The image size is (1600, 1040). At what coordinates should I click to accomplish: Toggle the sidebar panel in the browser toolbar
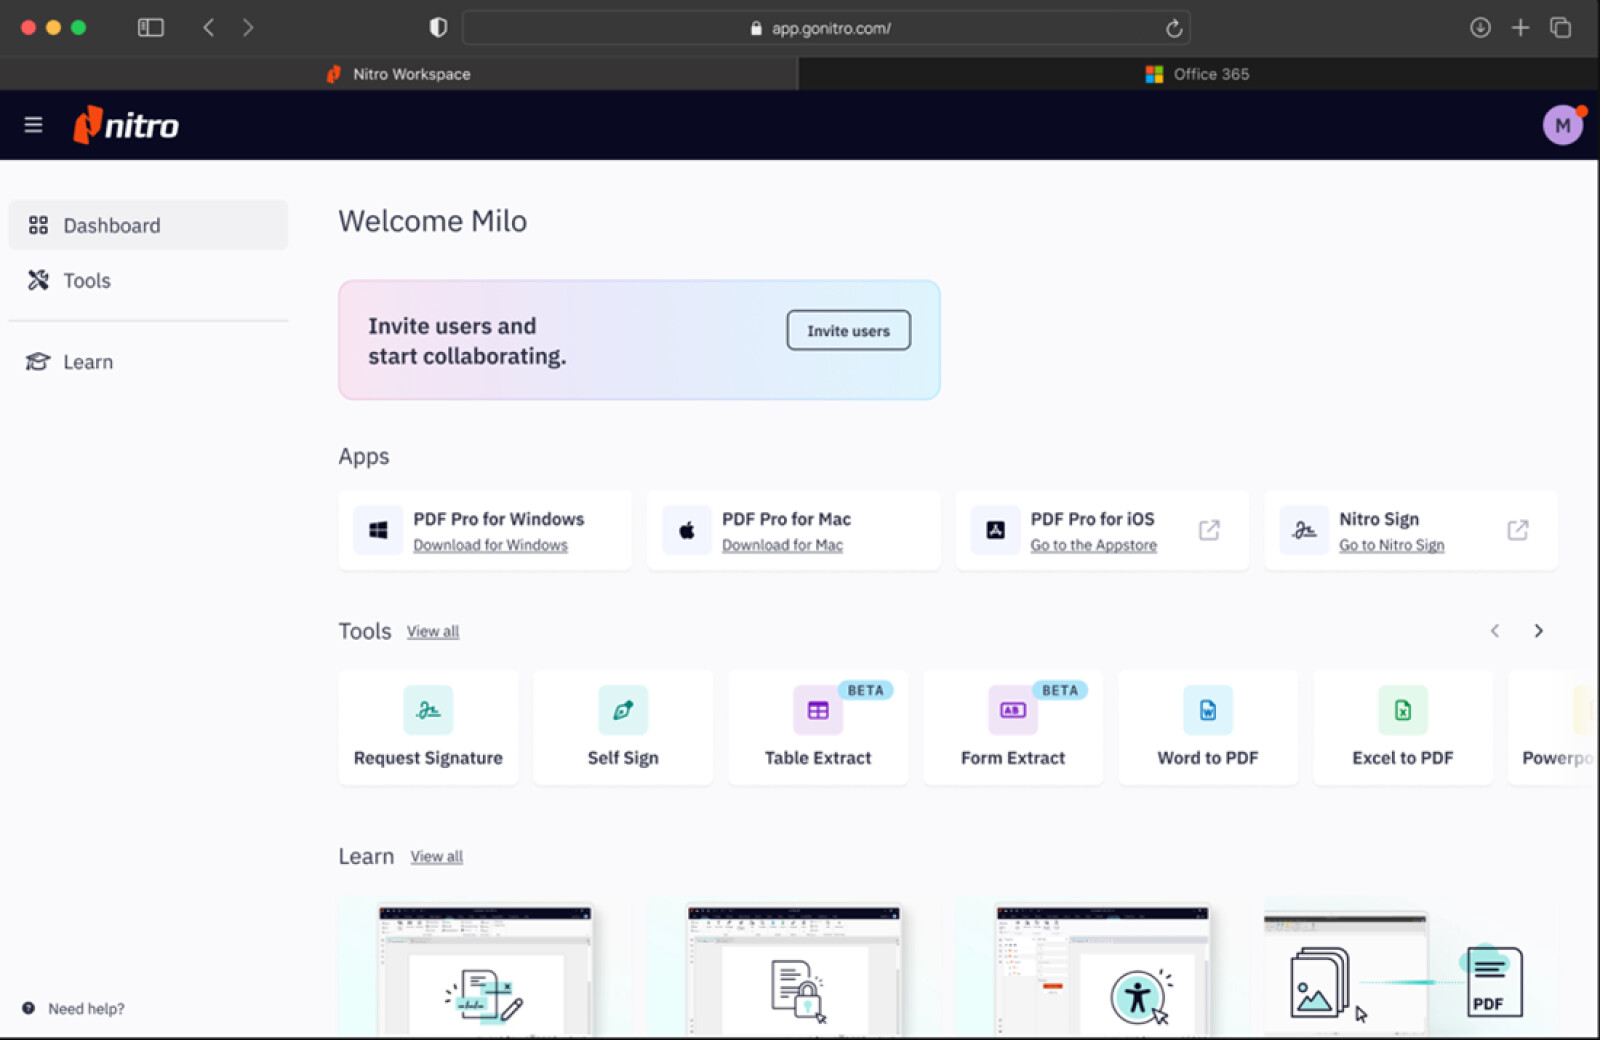pyautogui.click(x=150, y=27)
